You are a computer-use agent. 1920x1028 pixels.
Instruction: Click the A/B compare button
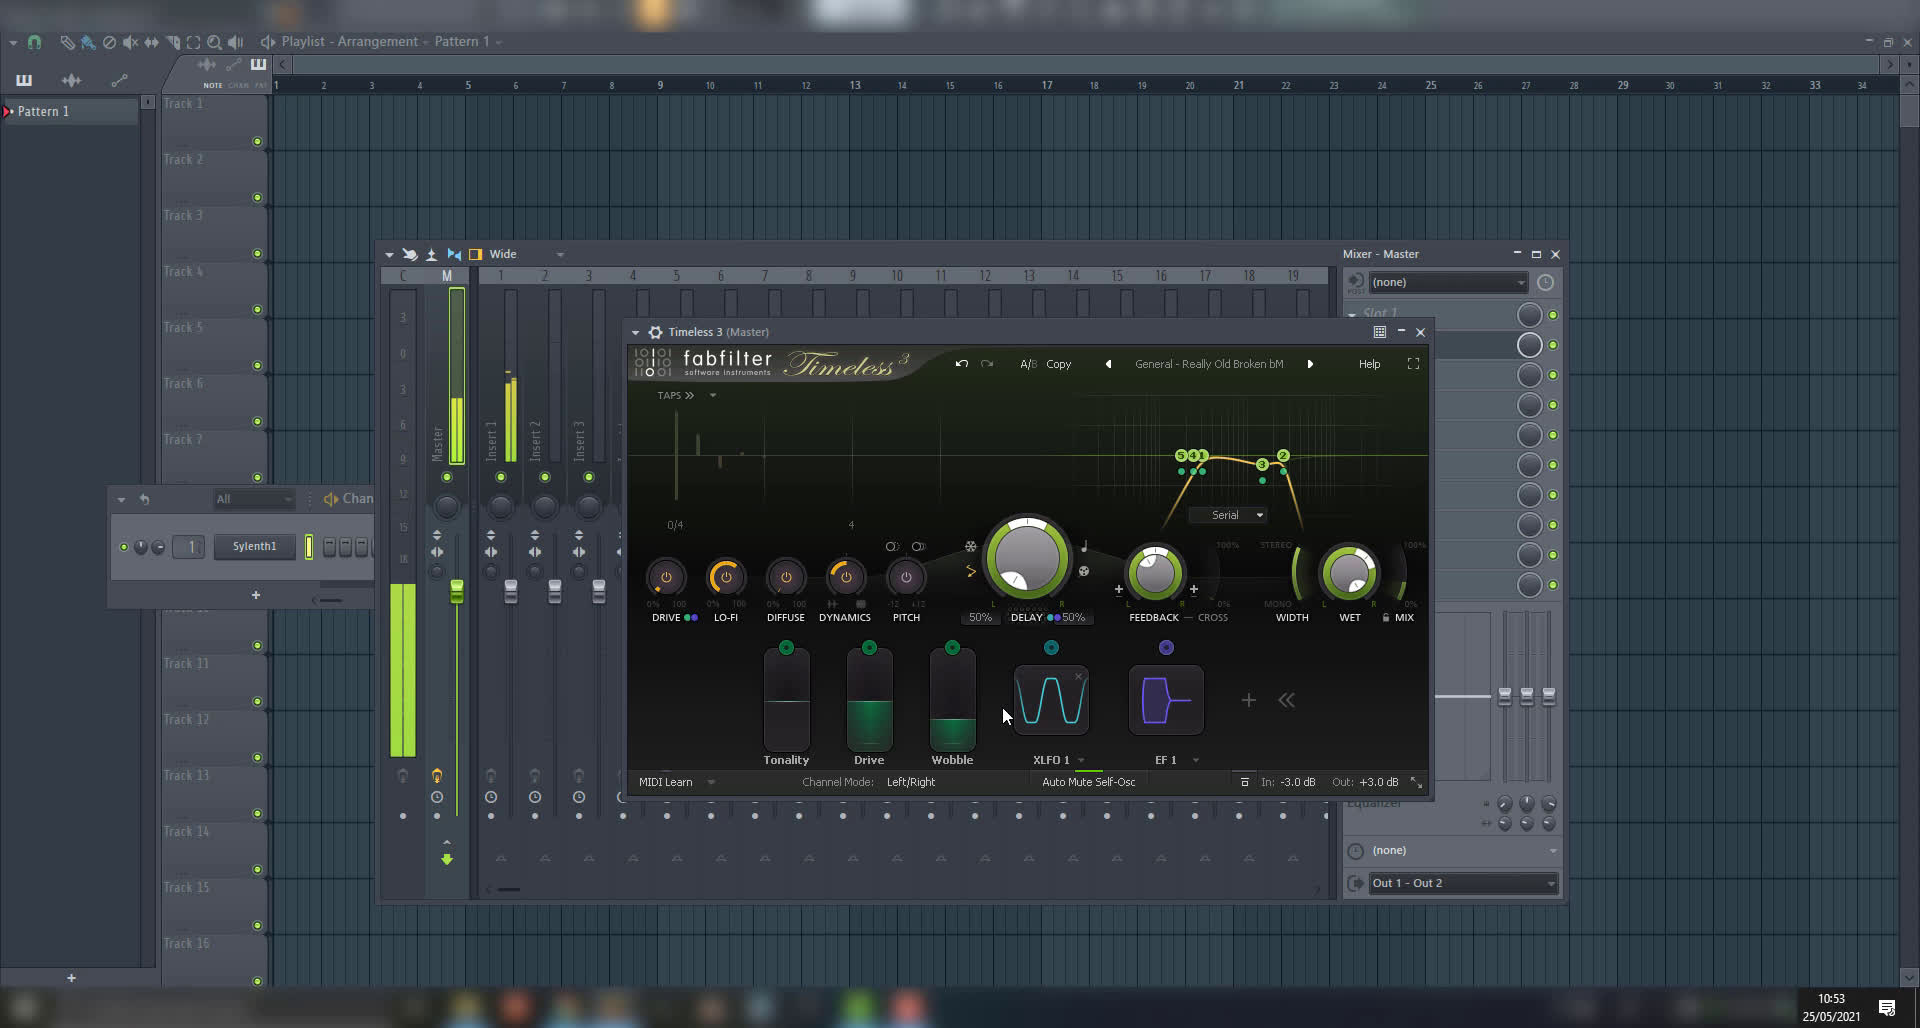pos(1028,364)
